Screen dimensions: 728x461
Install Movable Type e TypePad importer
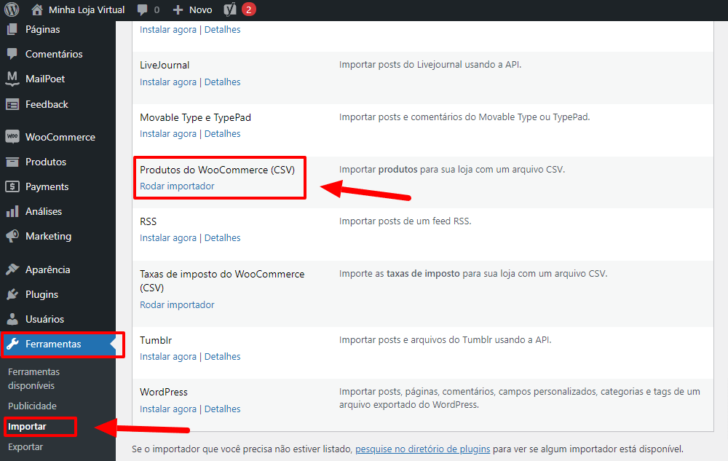pyautogui.click(x=168, y=134)
